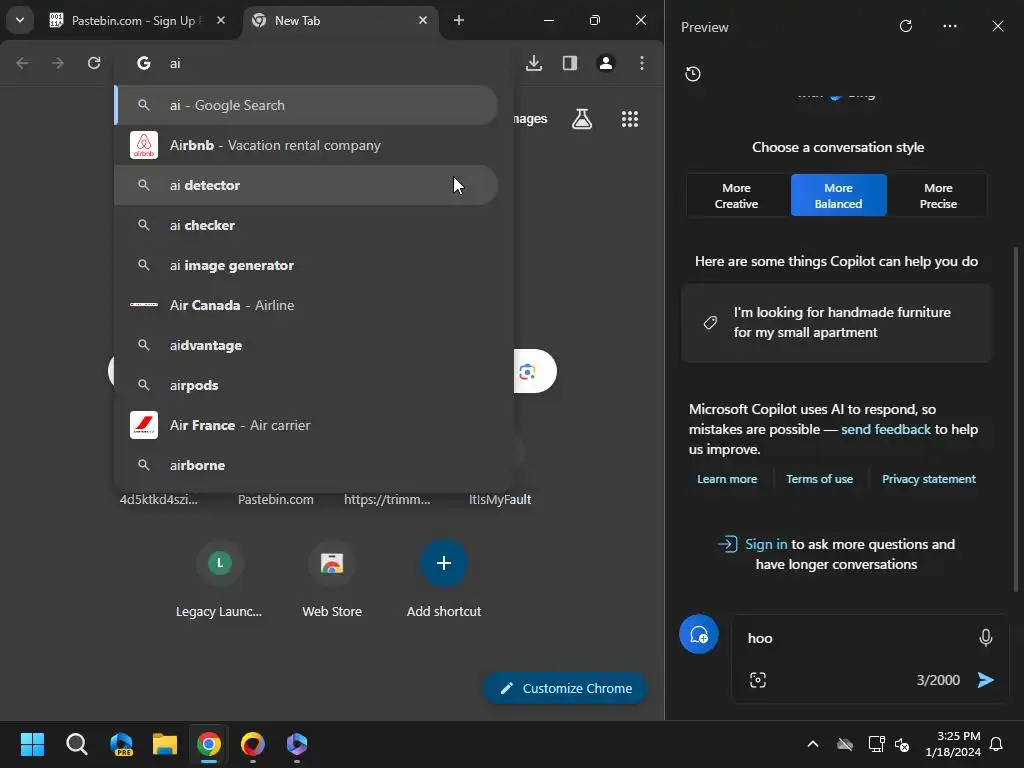Select the 'airborne' suggestion
Screen dimensions: 1024x768
(x=306, y=465)
